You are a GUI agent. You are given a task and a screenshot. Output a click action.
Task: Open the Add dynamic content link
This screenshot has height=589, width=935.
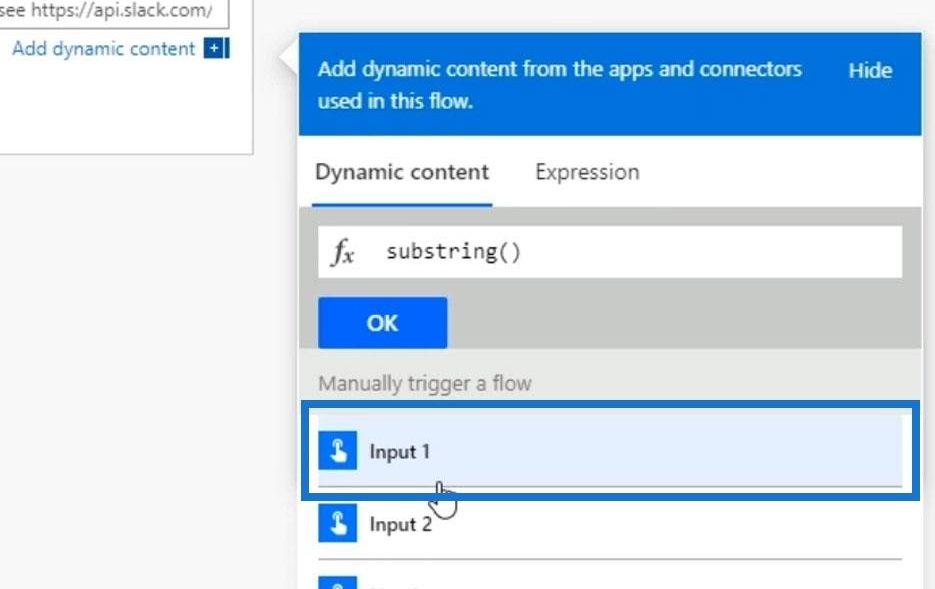104,49
